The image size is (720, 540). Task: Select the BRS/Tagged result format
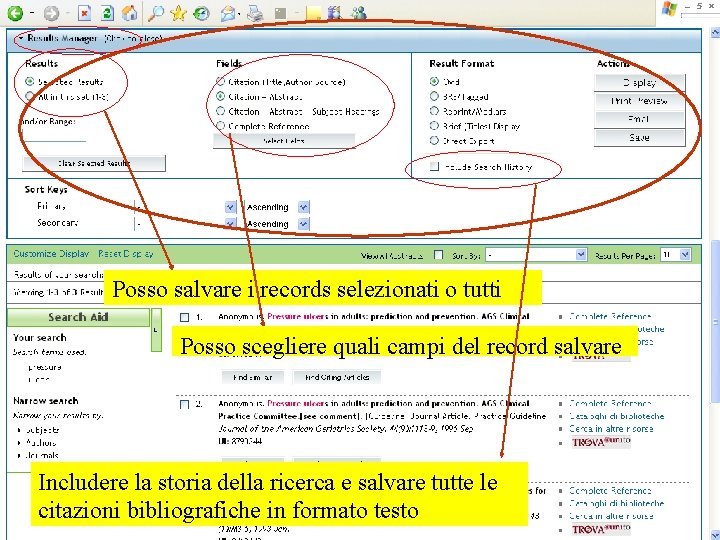tap(434, 96)
